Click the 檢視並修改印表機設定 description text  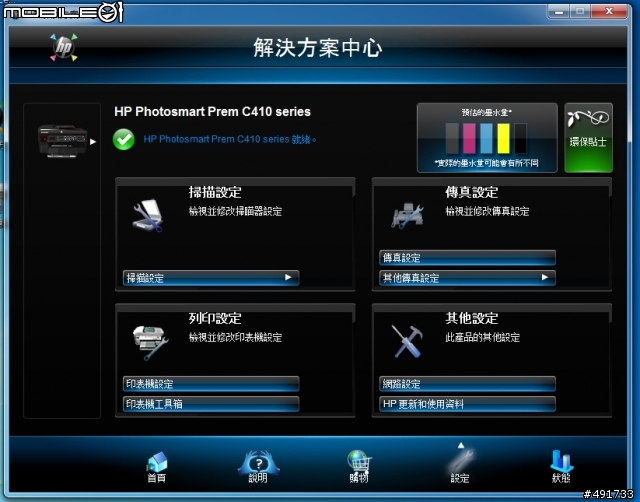(235, 338)
